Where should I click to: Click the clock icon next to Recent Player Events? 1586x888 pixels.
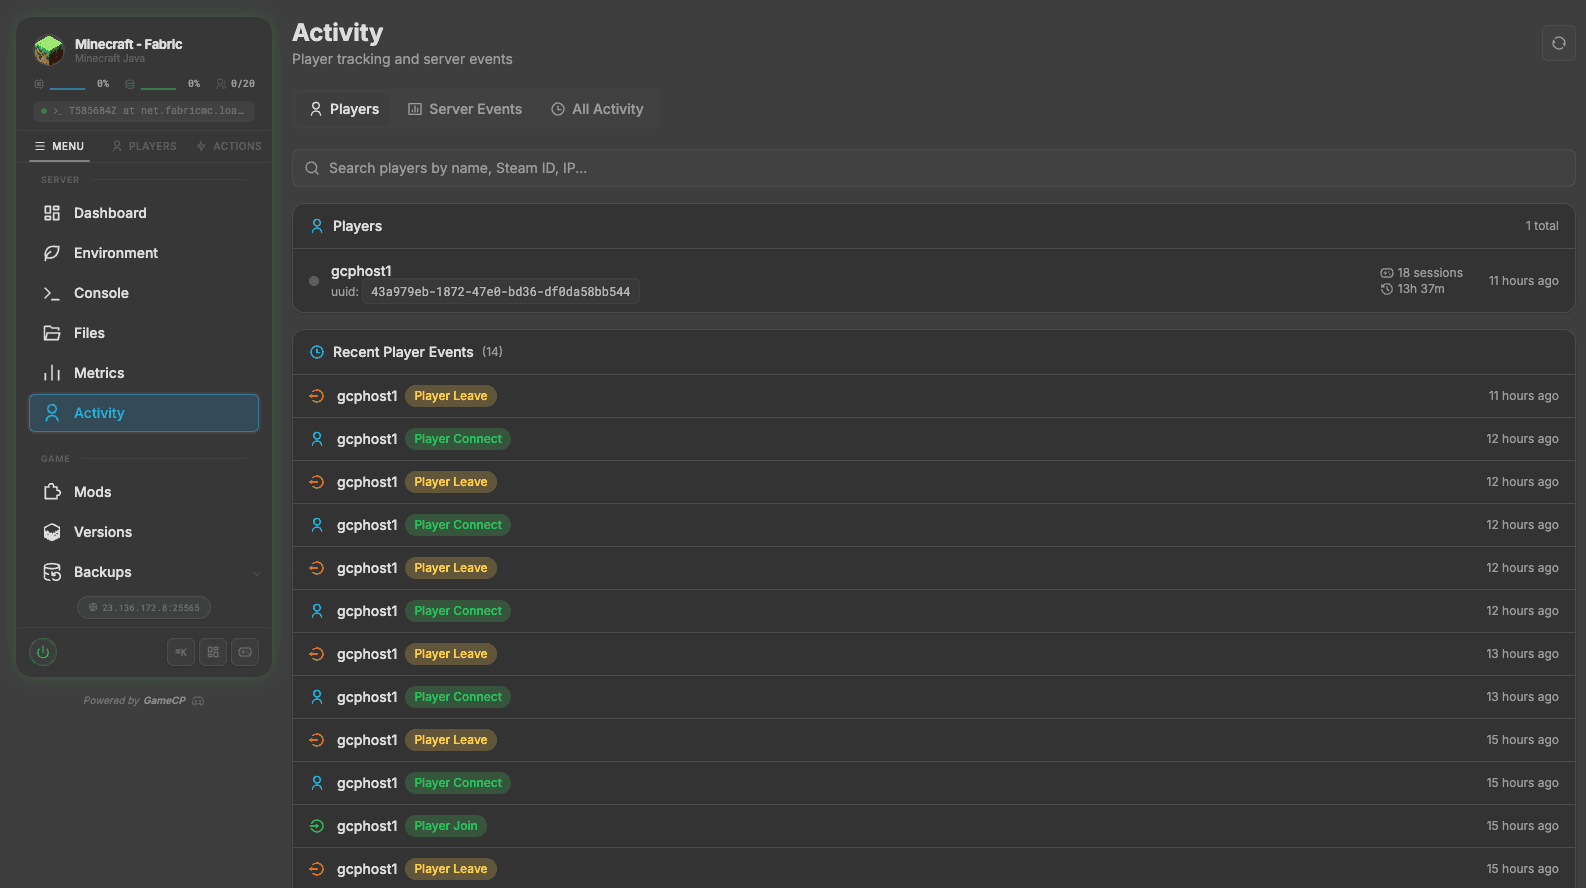(x=317, y=352)
